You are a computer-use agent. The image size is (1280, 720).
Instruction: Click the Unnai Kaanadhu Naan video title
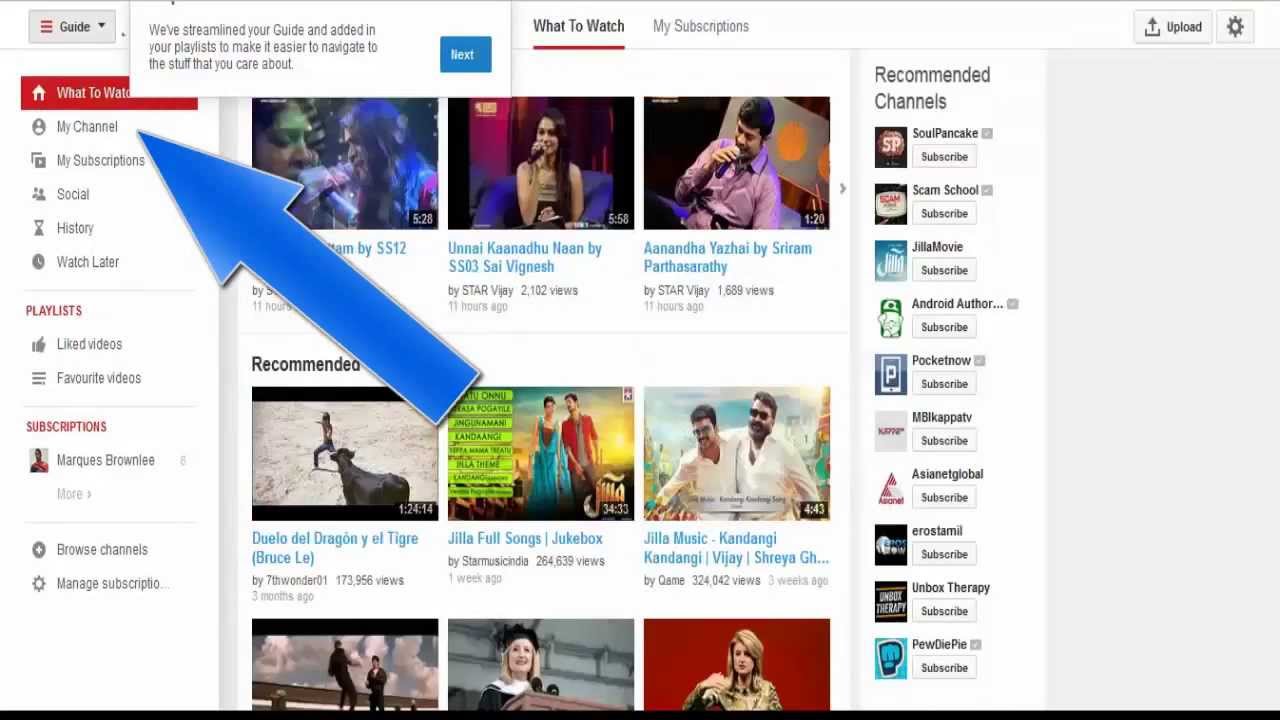[525, 257]
